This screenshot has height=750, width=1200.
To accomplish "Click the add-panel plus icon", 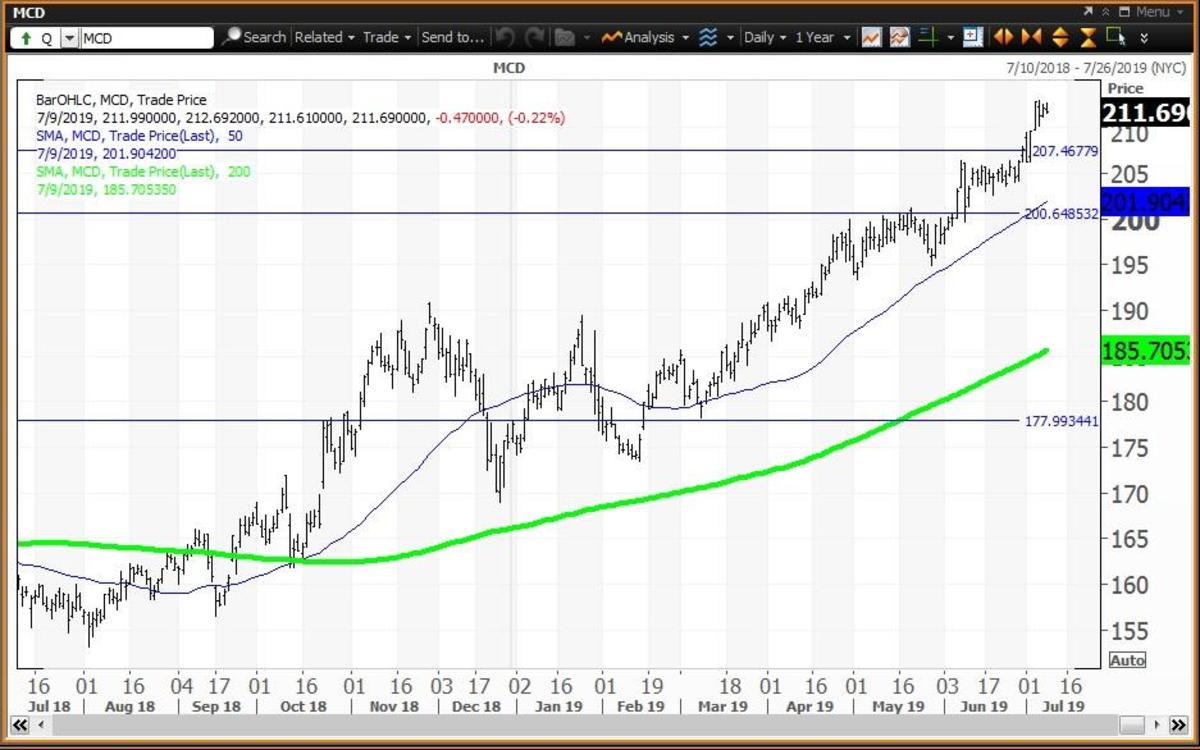I will tap(973, 37).
